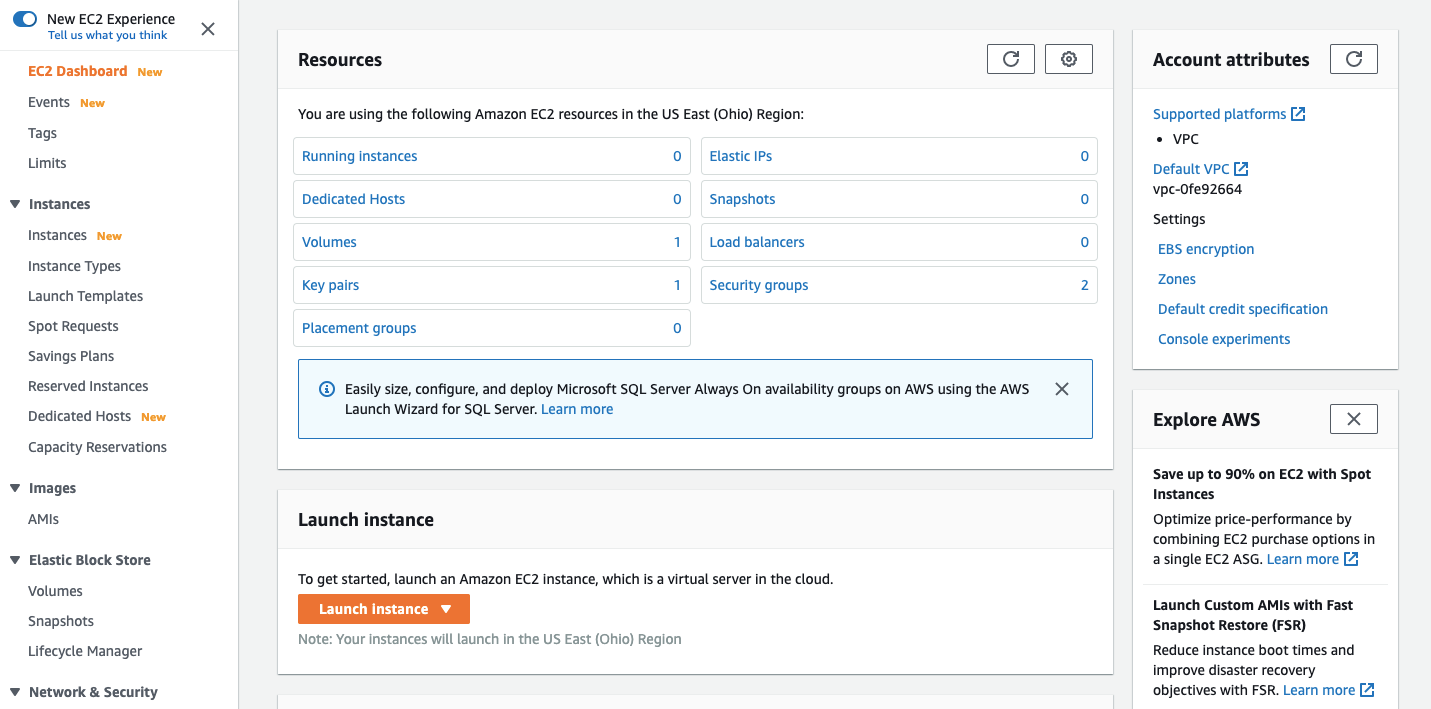Image resolution: width=1431 pixels, height=709 pixels.
Task: Click Snapshots in Resources panel
Action: (x=742, y=199)
